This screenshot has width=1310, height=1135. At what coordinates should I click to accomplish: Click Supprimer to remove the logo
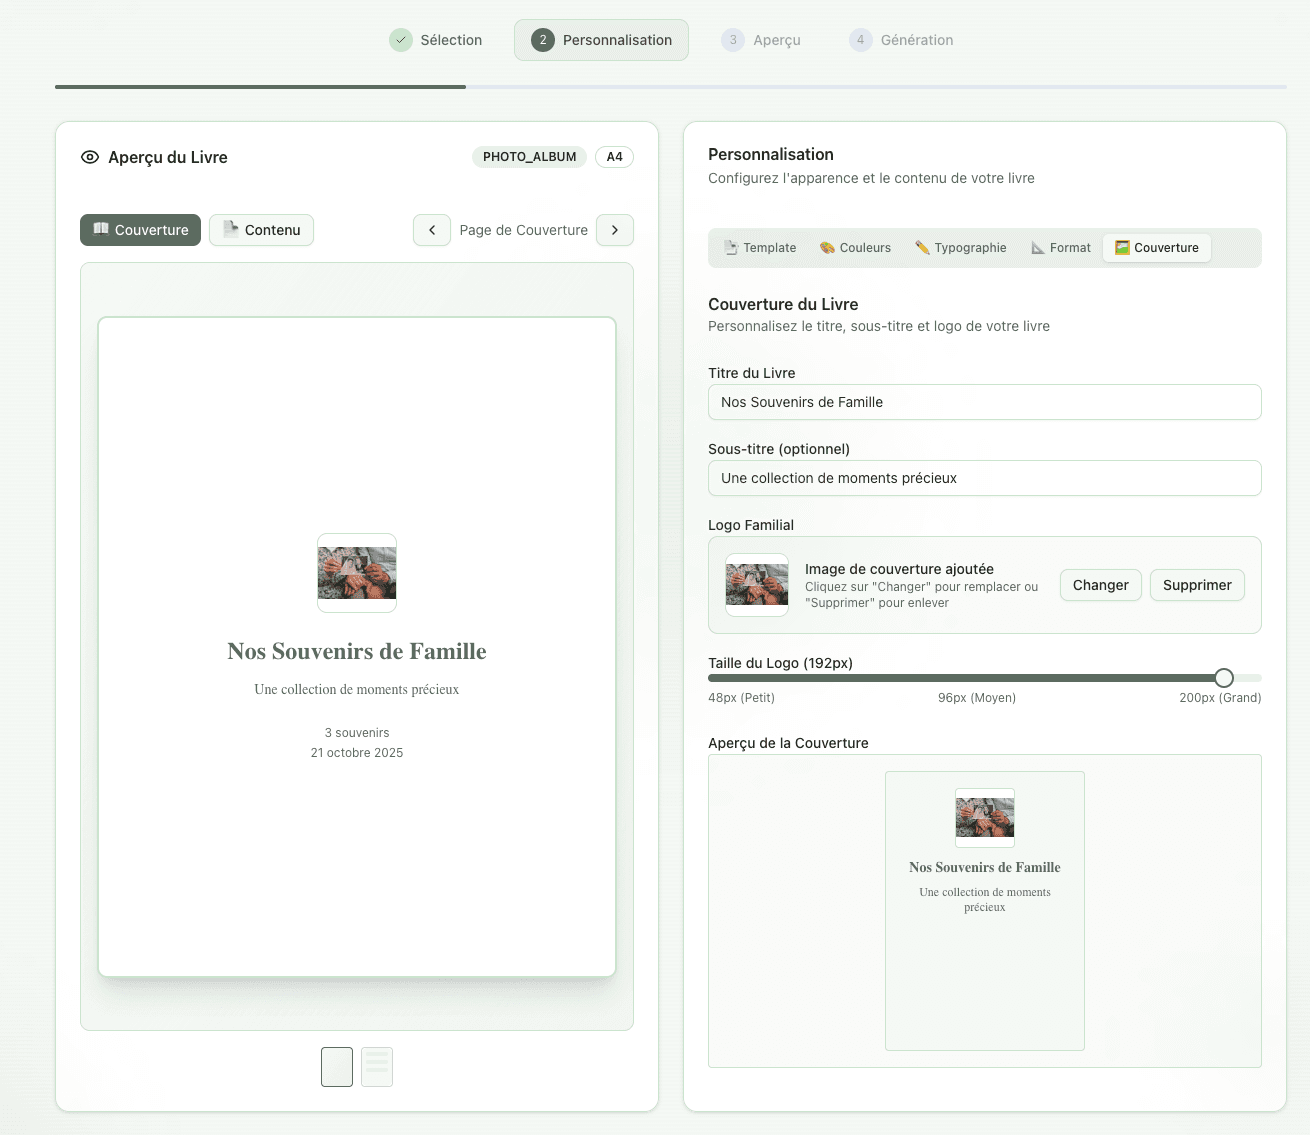click(x=1197, y=585)
